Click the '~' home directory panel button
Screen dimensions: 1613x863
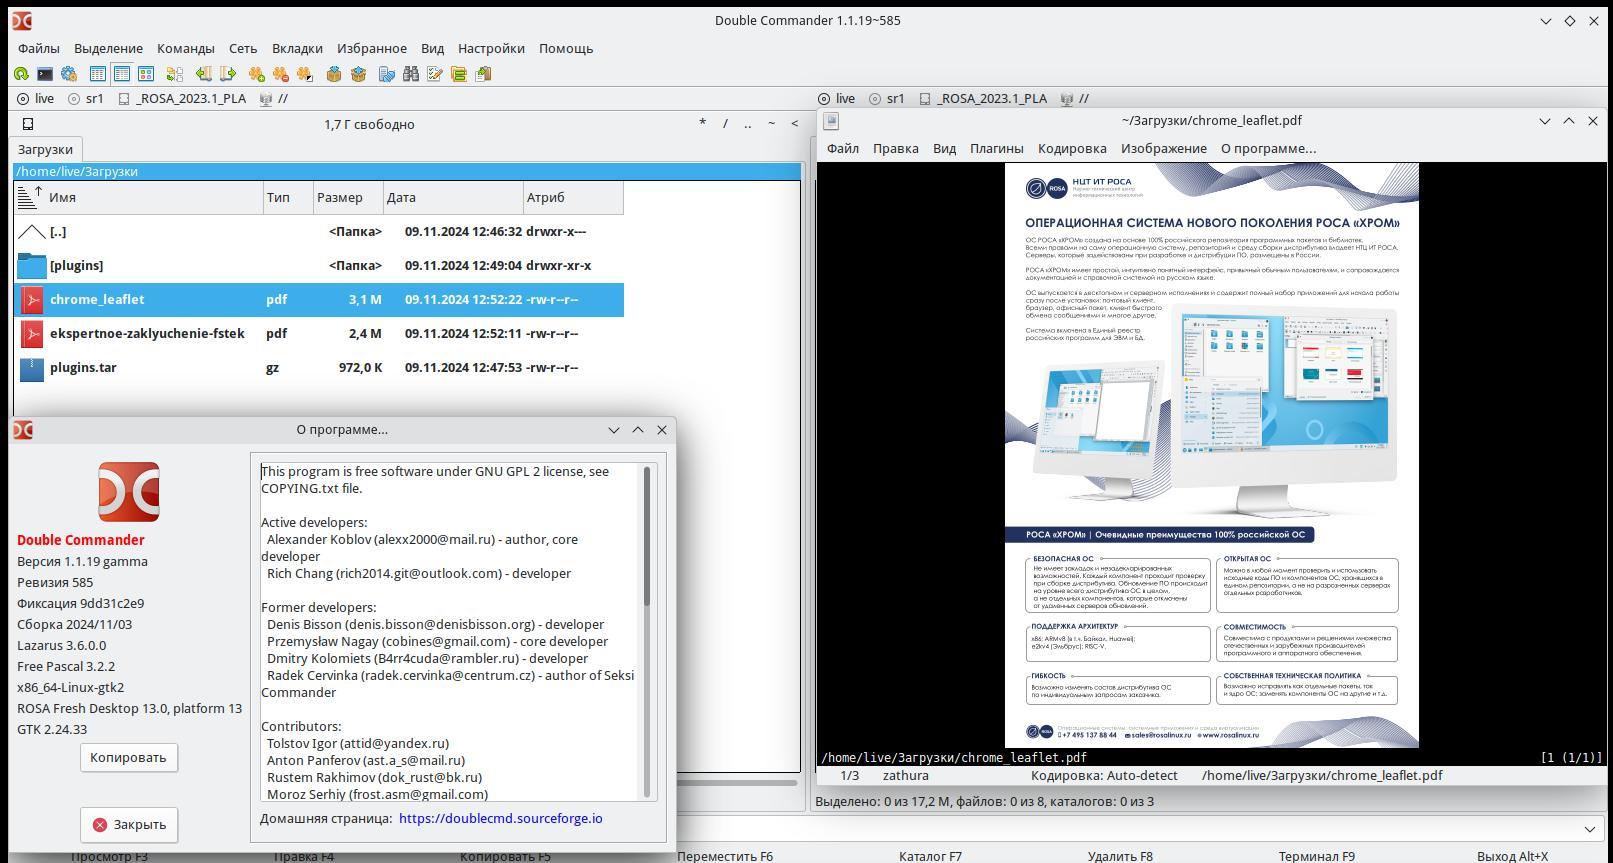coord(771,124)
